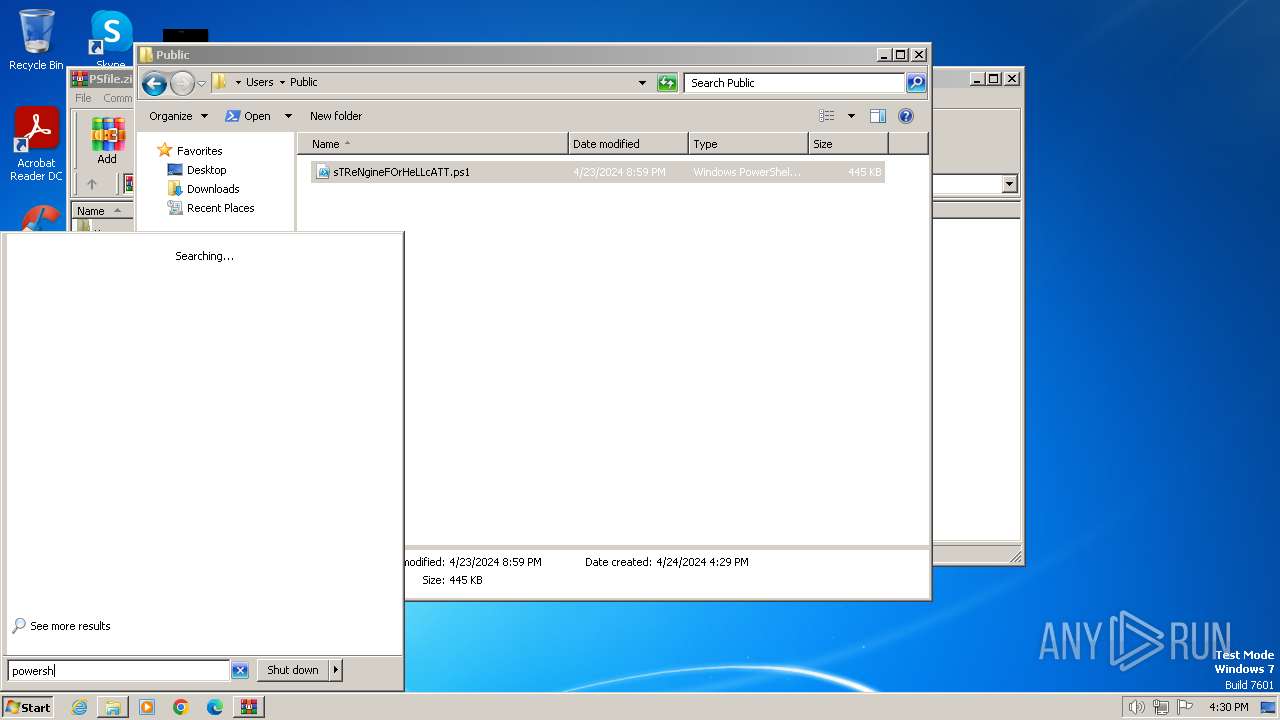
Task: Click New folder in the toolbar
Action: point(336,116)
